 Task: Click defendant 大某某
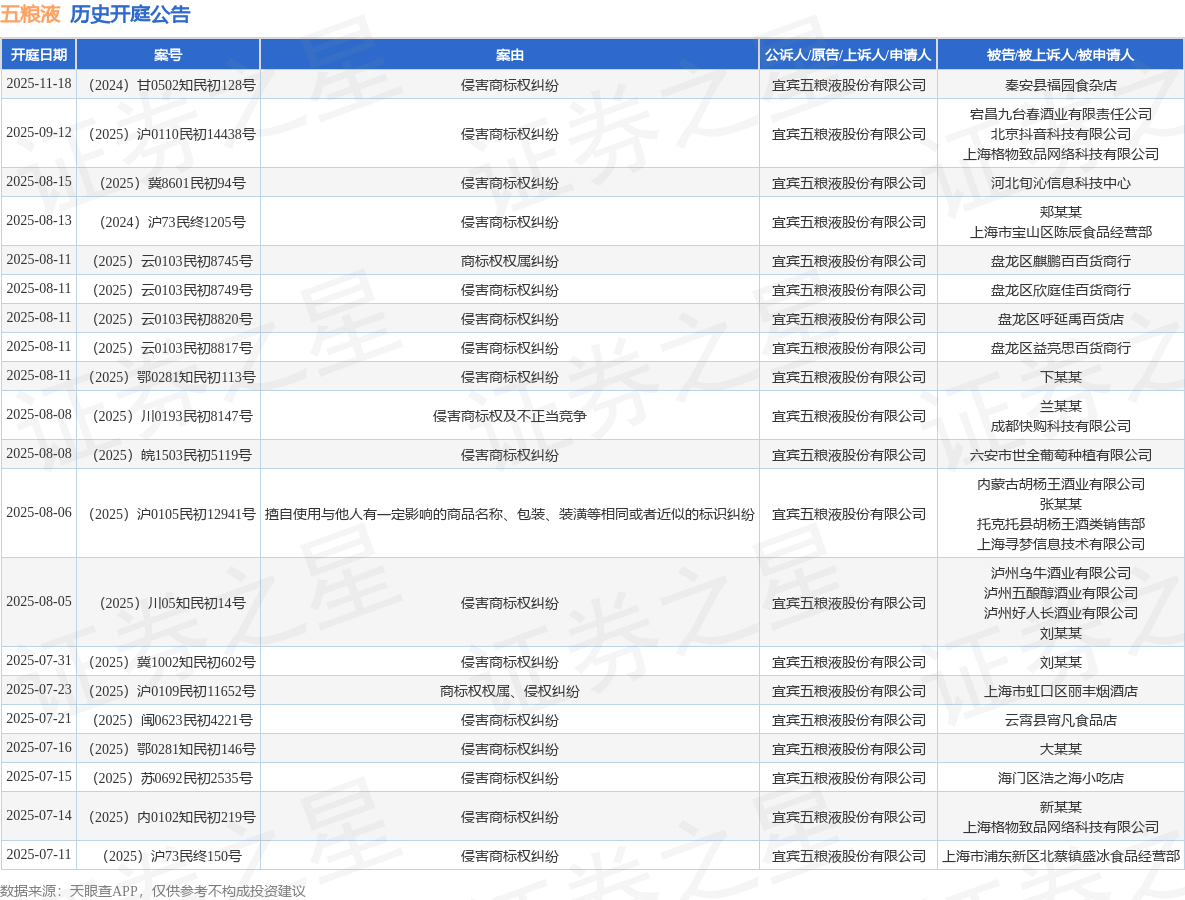point(1060,749)
